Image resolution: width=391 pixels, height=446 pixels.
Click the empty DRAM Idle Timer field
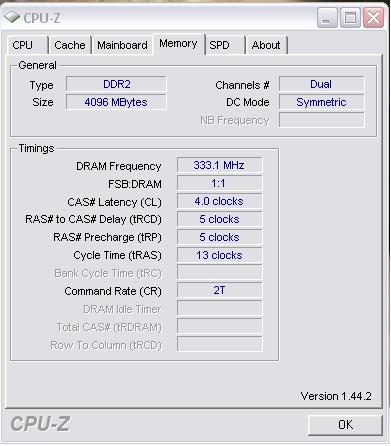[219, 308]
